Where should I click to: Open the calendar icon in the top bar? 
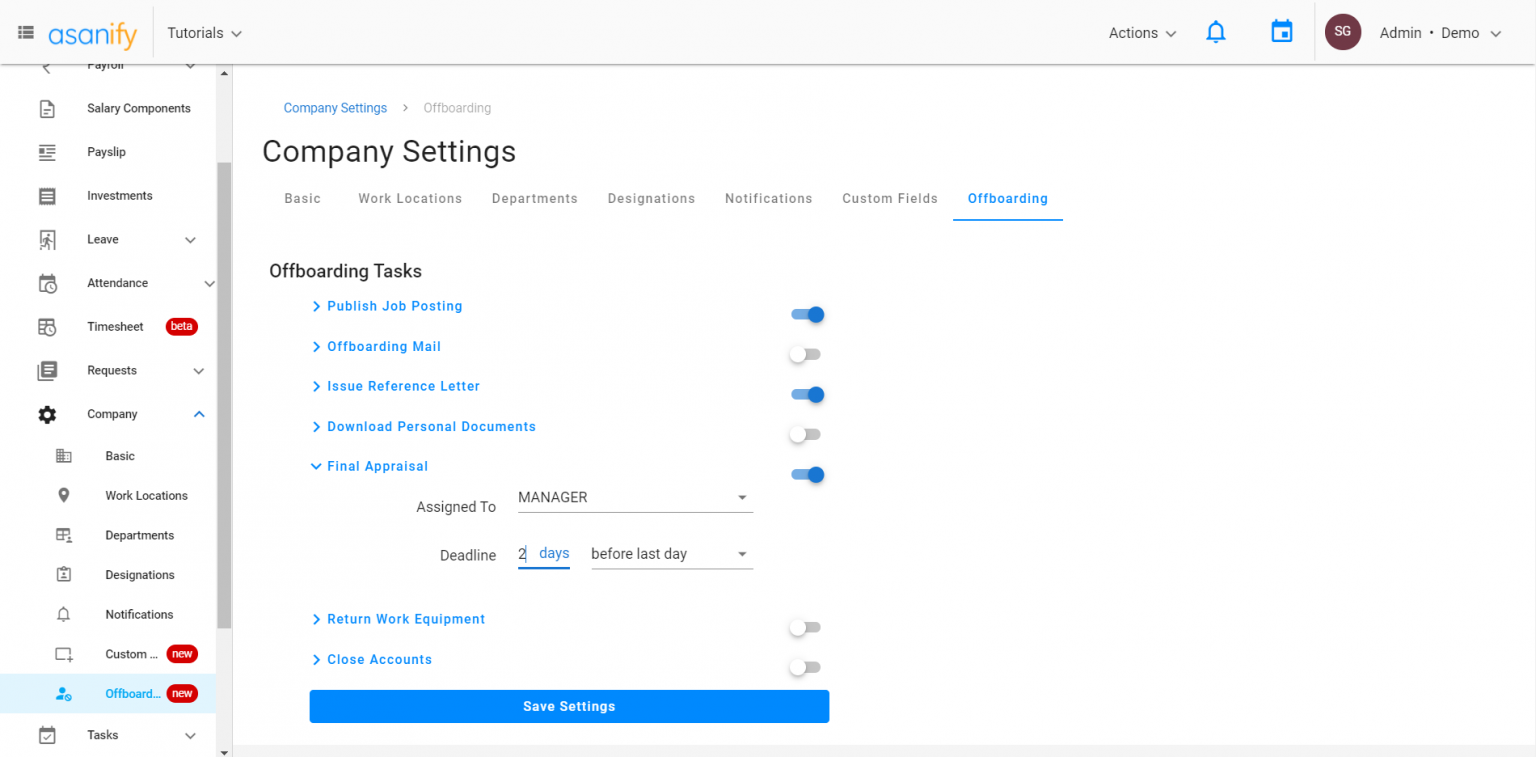1281,32
